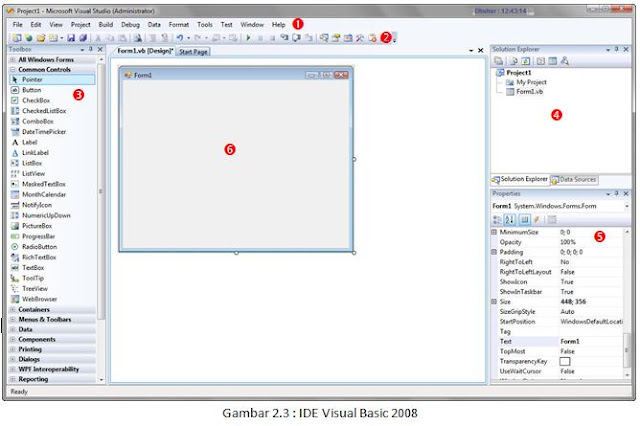Expand the Padding property node
Viewport: 640px width, 426px height.
(x=494, y=252)
